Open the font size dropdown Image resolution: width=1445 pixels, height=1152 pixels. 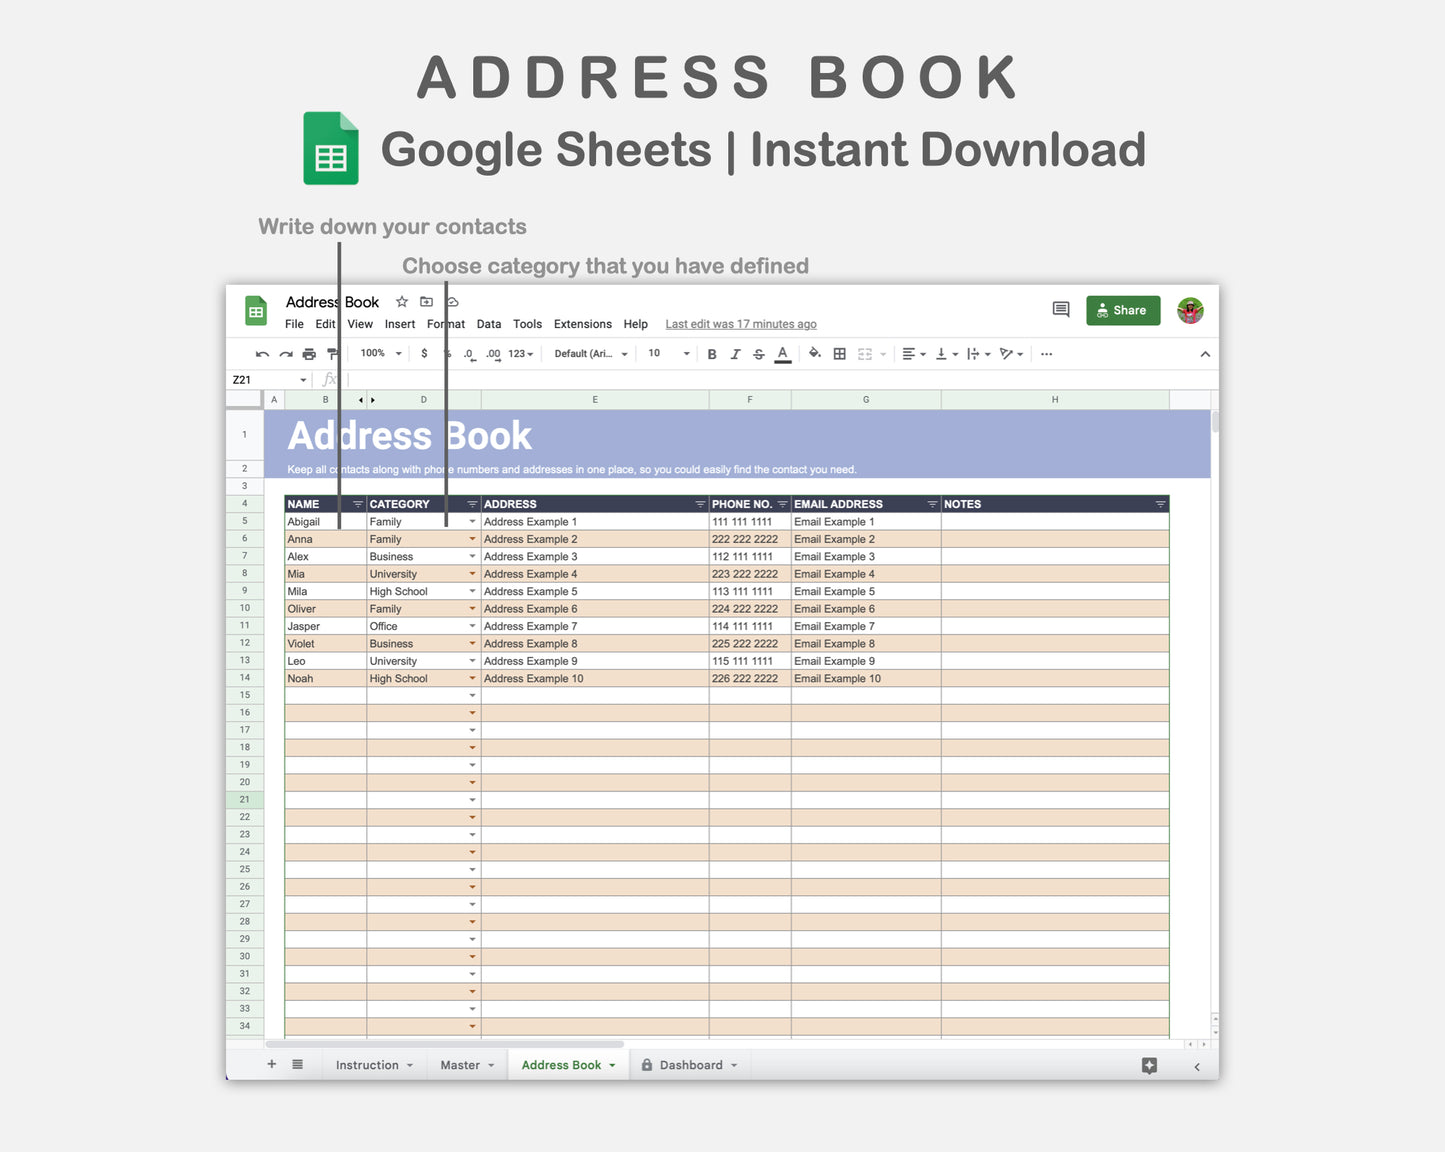[666, 354]
